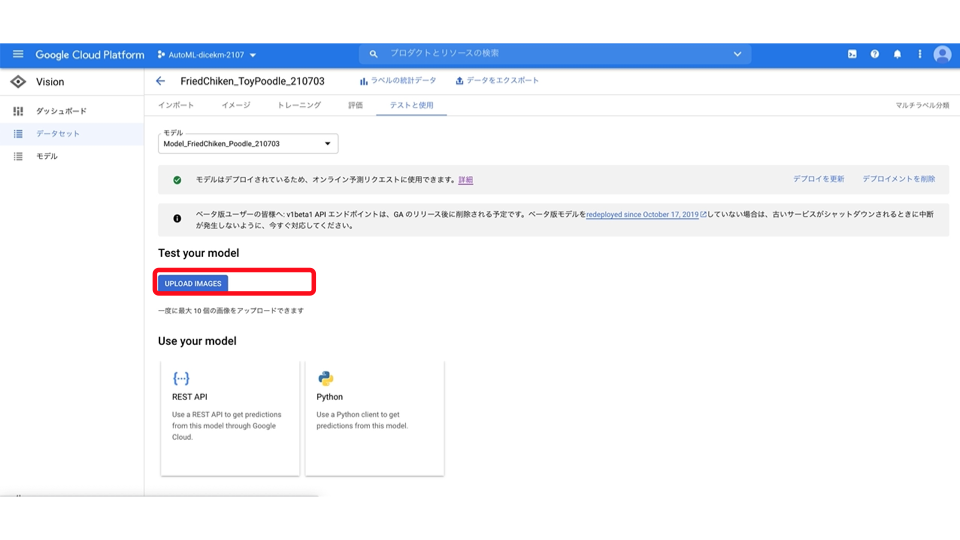
Task: Open the AutoML-dicekm-2107 project selector
Action: [207, 54]
